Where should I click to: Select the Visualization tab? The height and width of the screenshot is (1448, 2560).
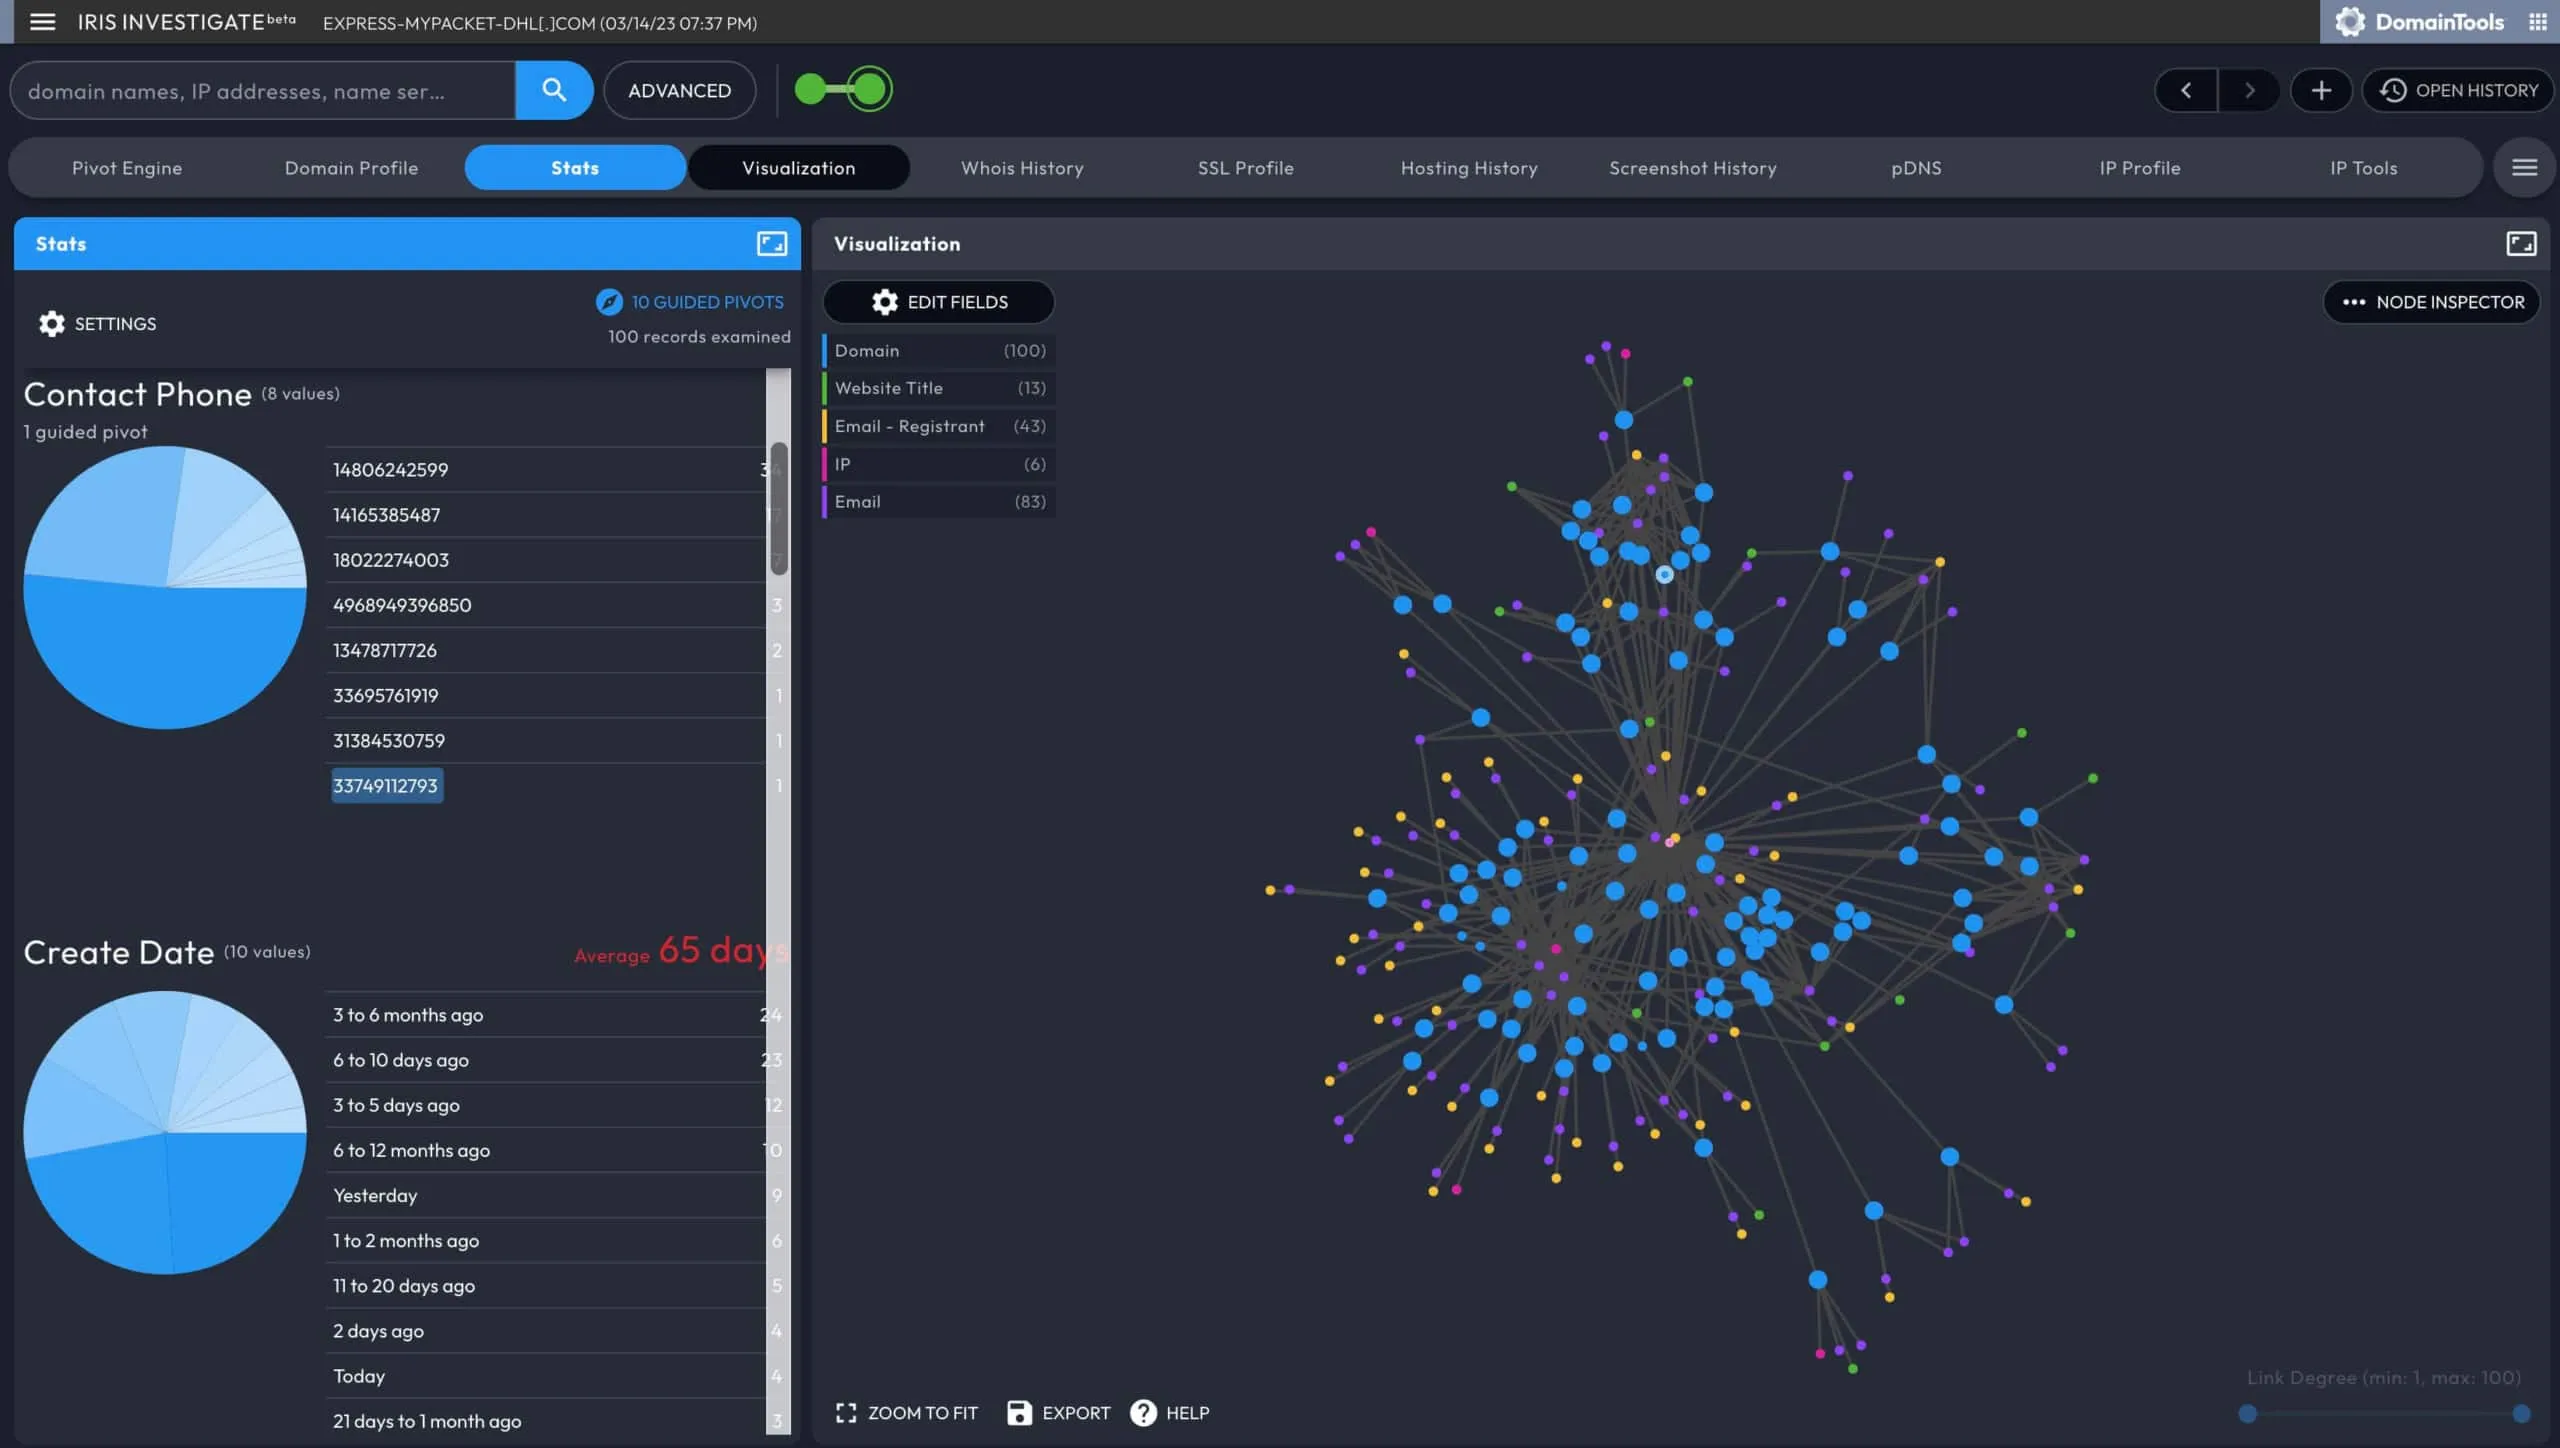(x=799, y=168)
